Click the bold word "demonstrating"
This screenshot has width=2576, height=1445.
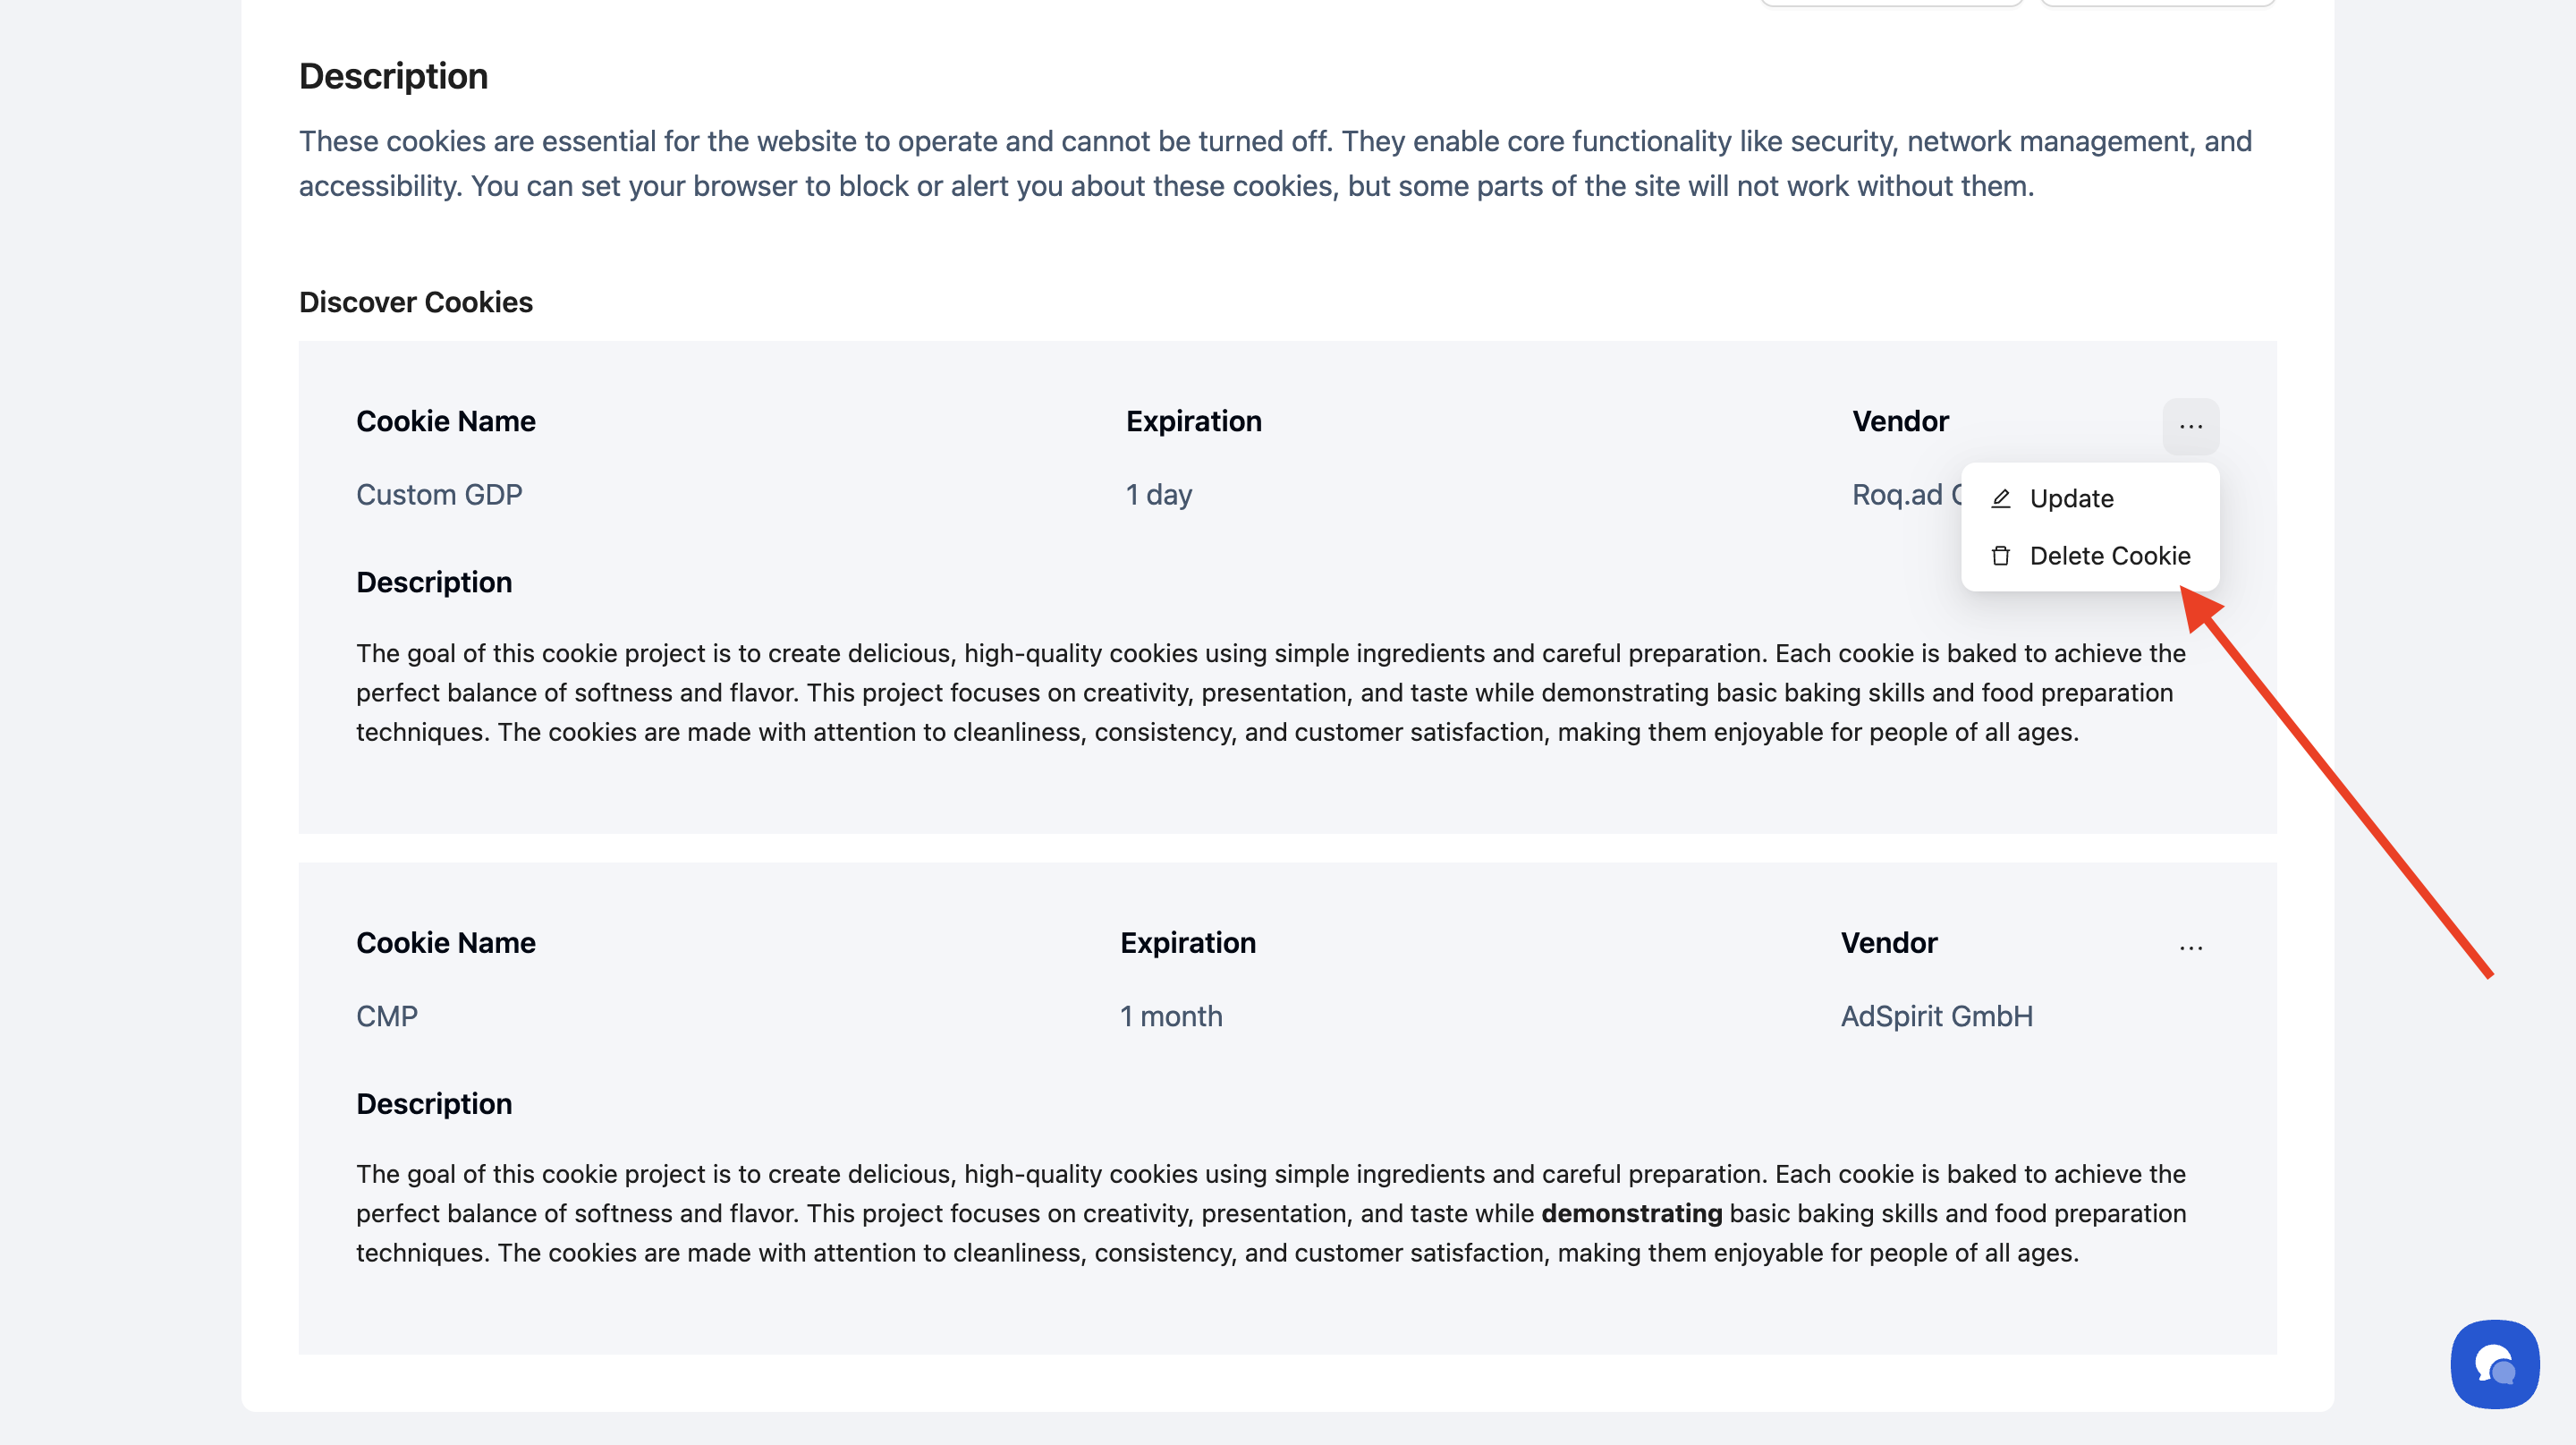(1631, 1213)
